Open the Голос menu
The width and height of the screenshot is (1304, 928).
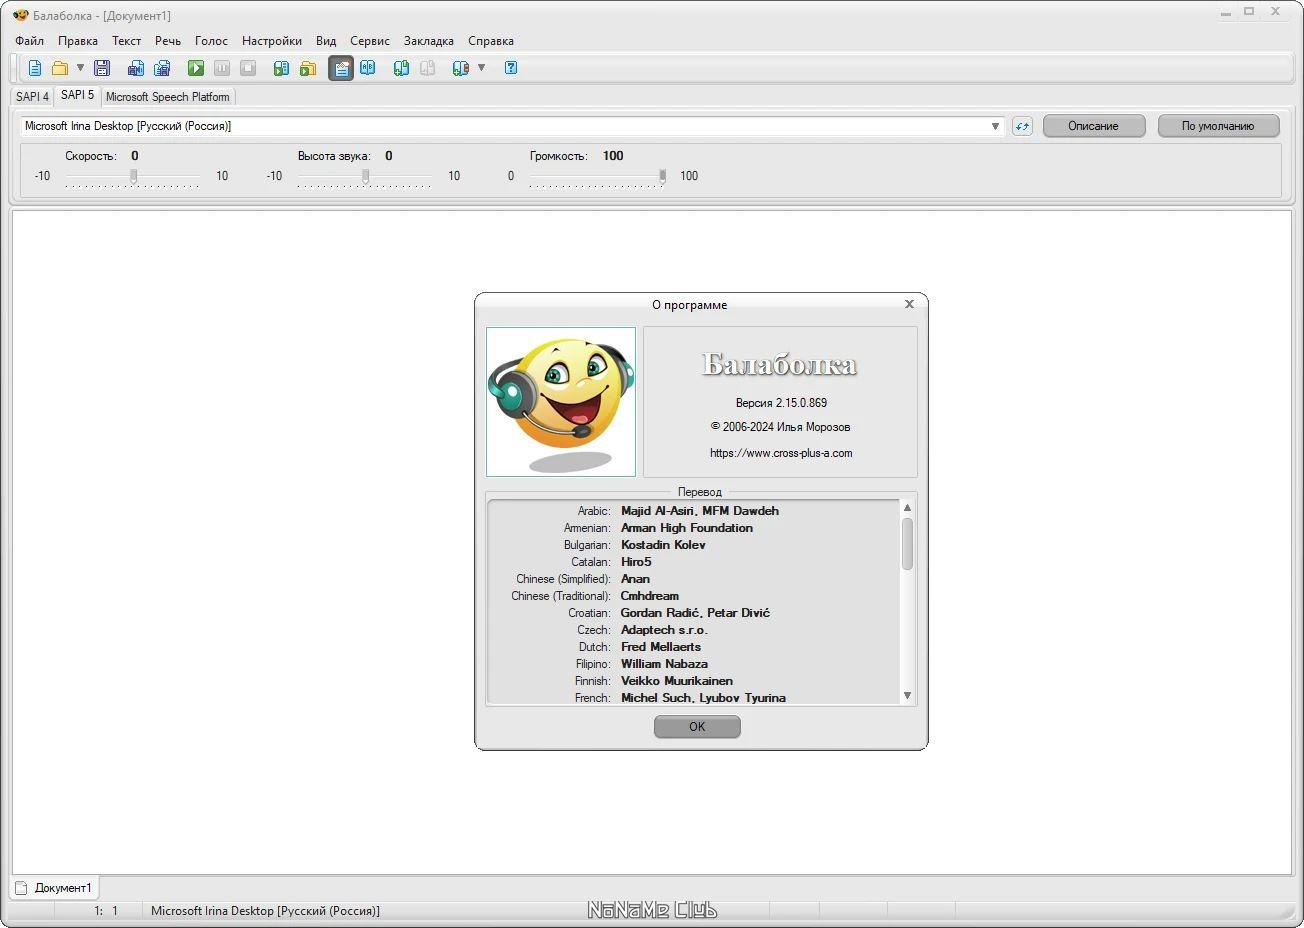(x=211, y=41)
